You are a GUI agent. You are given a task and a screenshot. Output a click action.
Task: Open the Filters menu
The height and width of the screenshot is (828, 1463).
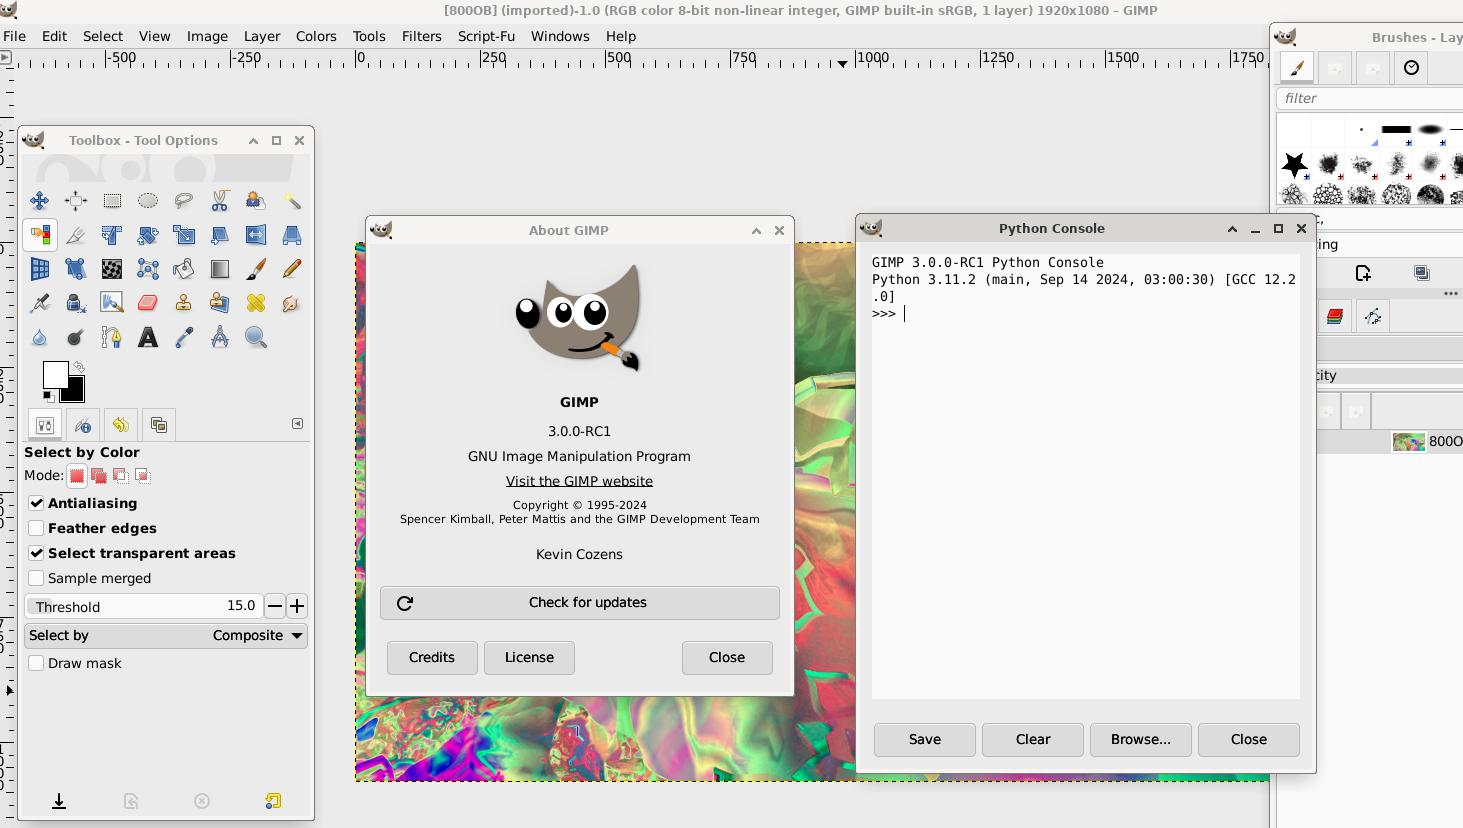[421, 36]
